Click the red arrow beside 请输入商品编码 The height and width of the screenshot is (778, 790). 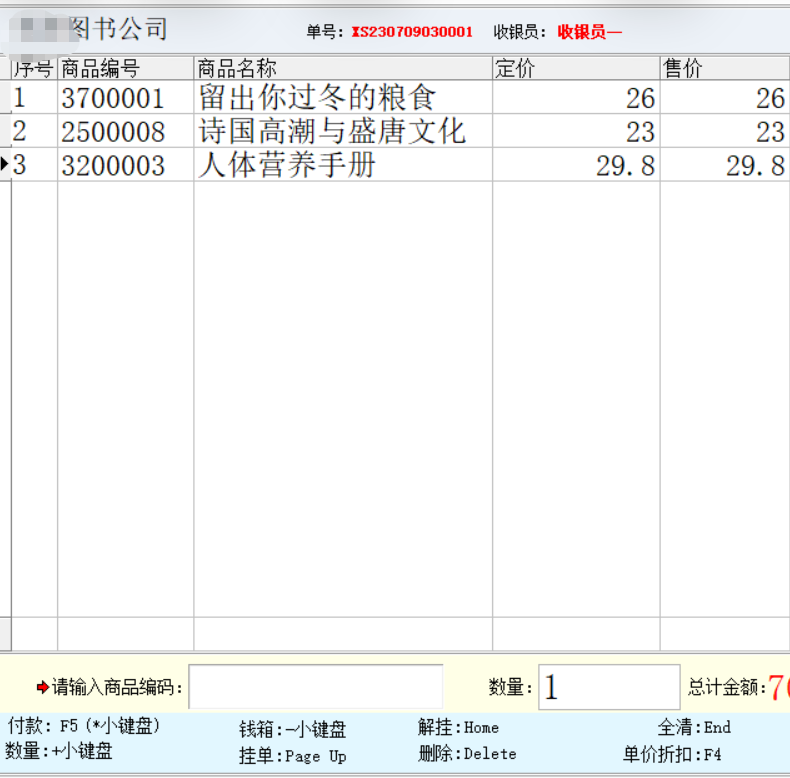(x=42, y=687)
